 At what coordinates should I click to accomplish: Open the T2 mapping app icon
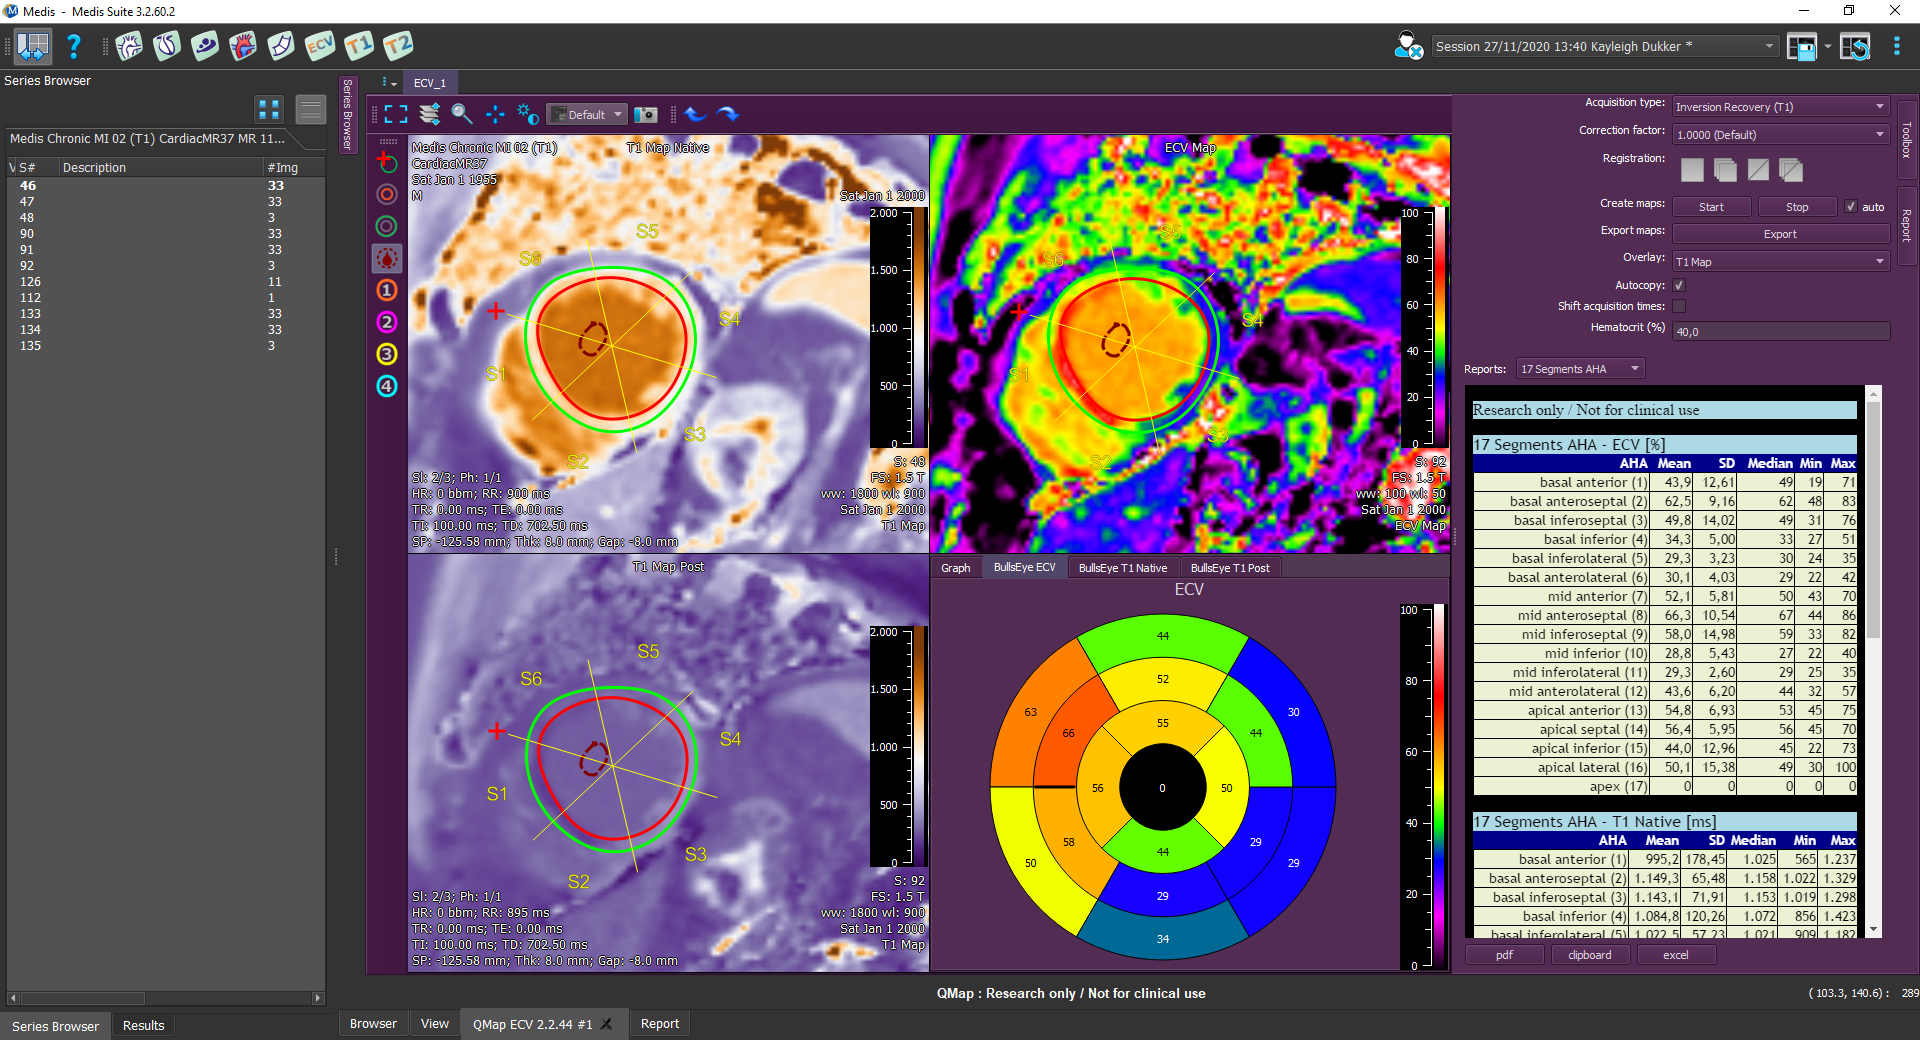pyautogui.click(x=397, y=46)
